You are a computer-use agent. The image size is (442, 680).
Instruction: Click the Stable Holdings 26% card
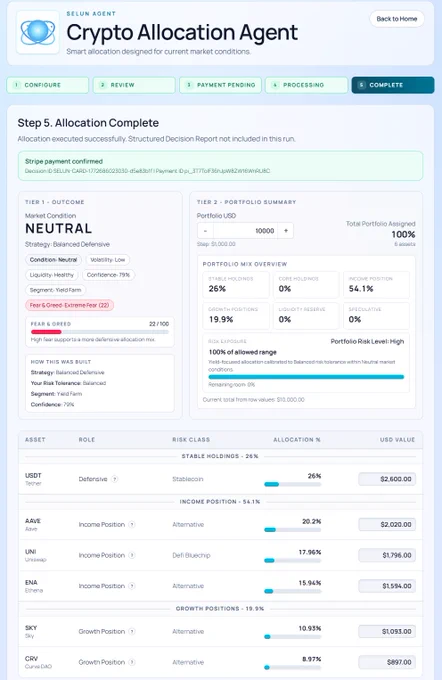click(x=236, y=284)
